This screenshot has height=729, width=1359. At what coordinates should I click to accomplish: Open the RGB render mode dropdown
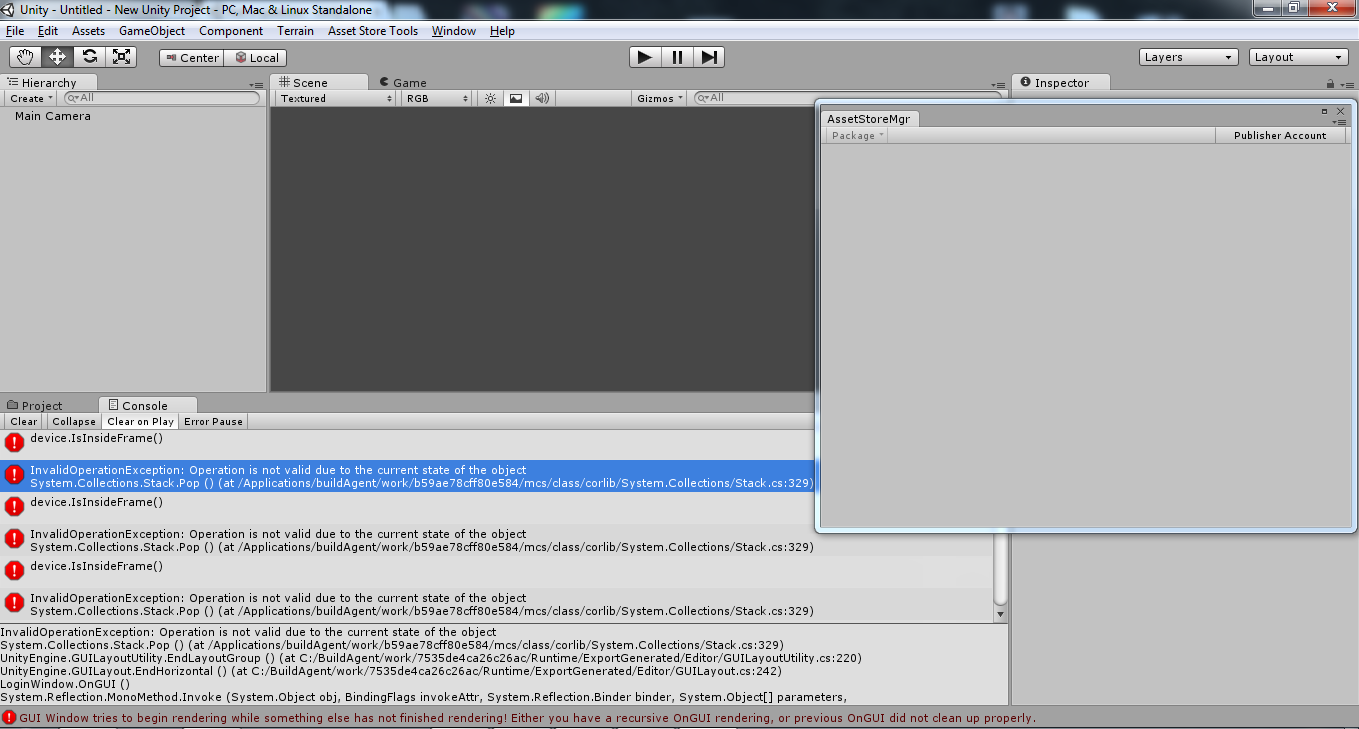pos(437,98)
